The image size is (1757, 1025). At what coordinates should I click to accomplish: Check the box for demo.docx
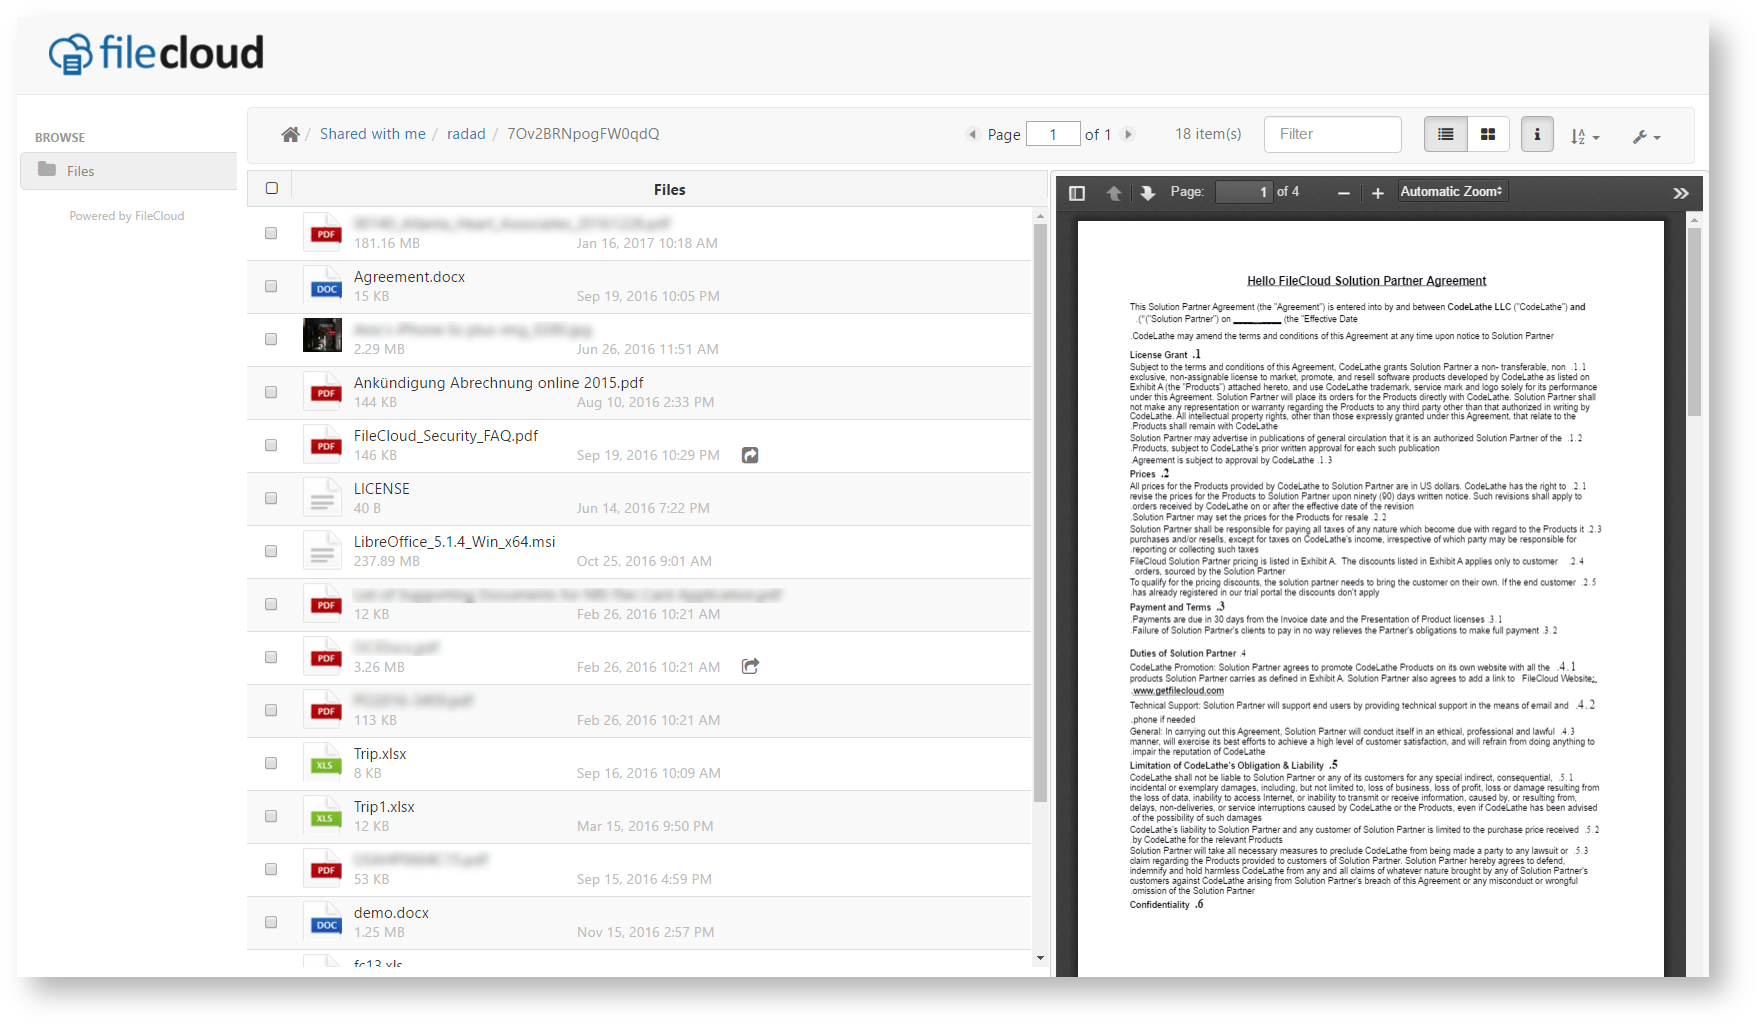coord(271,922)
